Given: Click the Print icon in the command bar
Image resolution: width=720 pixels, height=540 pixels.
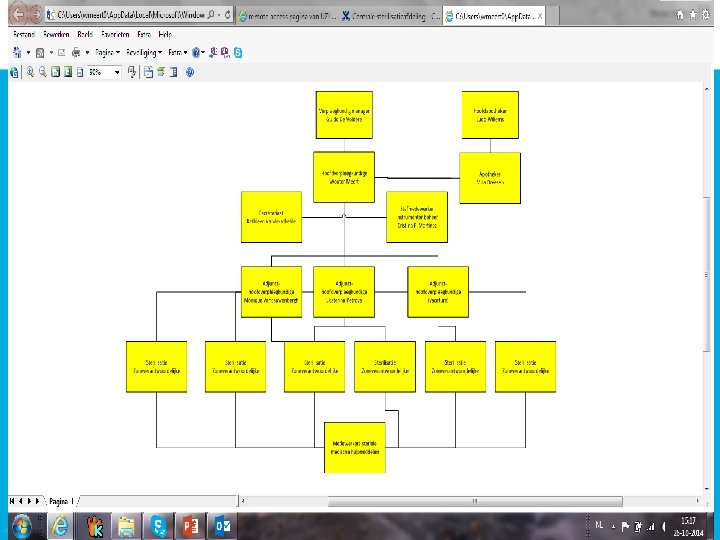Looking at the screenshot, I should tap(76, 52).
